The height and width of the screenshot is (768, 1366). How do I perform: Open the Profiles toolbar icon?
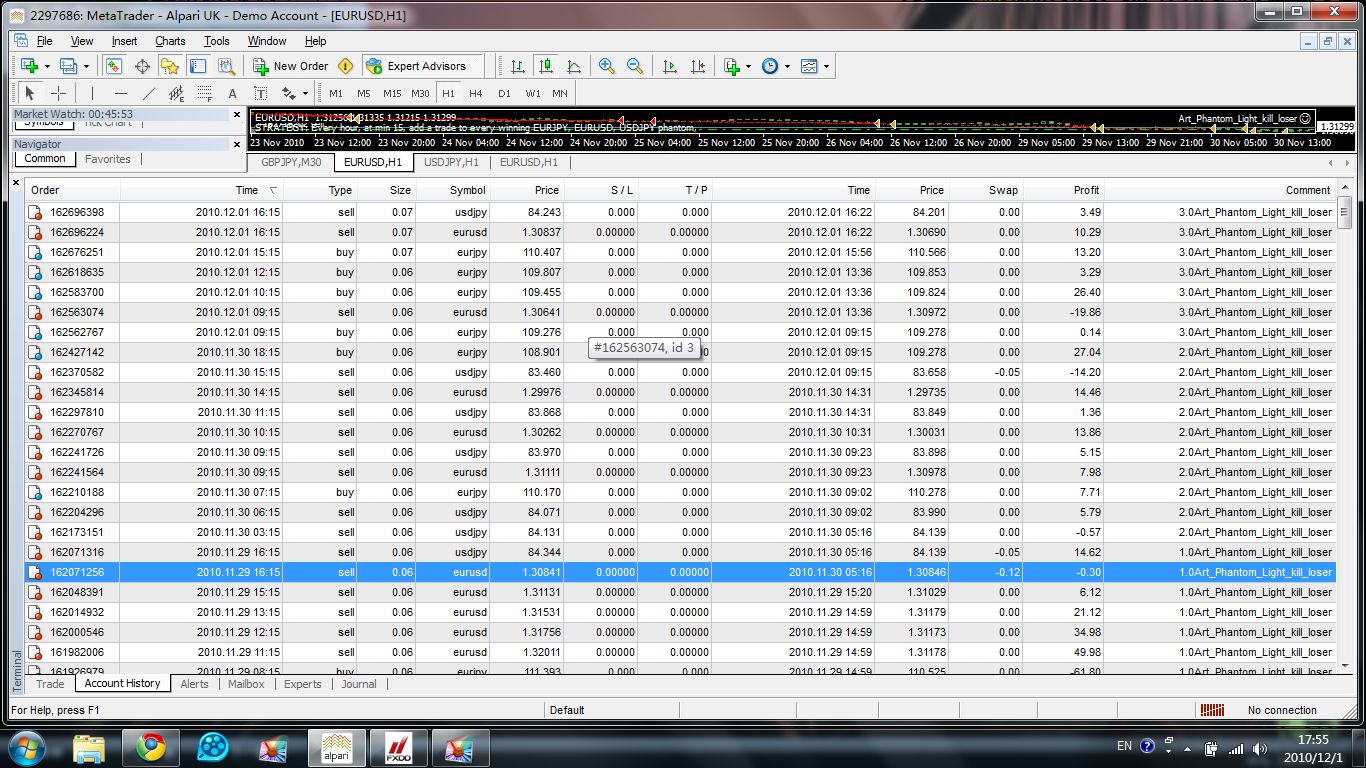(68, 66)
